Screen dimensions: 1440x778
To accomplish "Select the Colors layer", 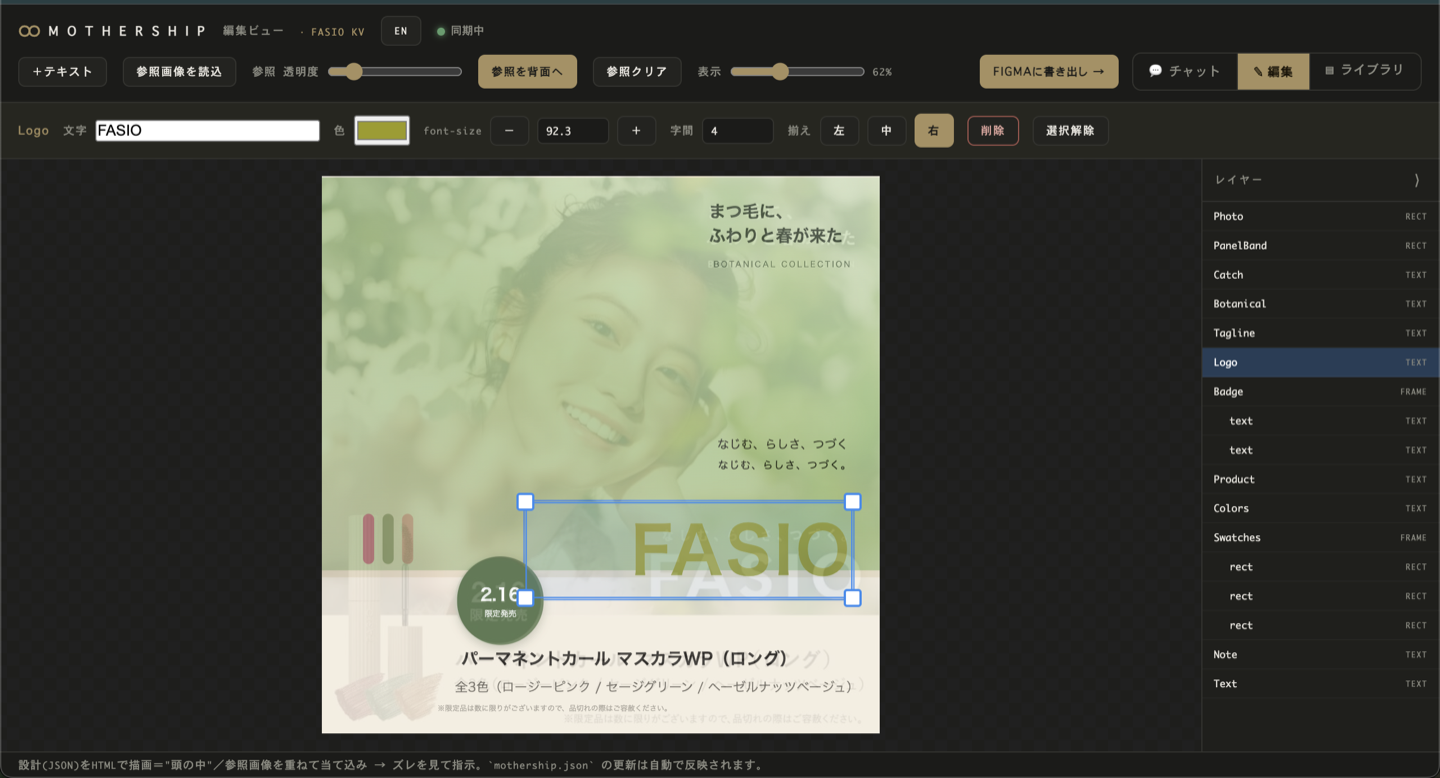I will point(1320,508).
